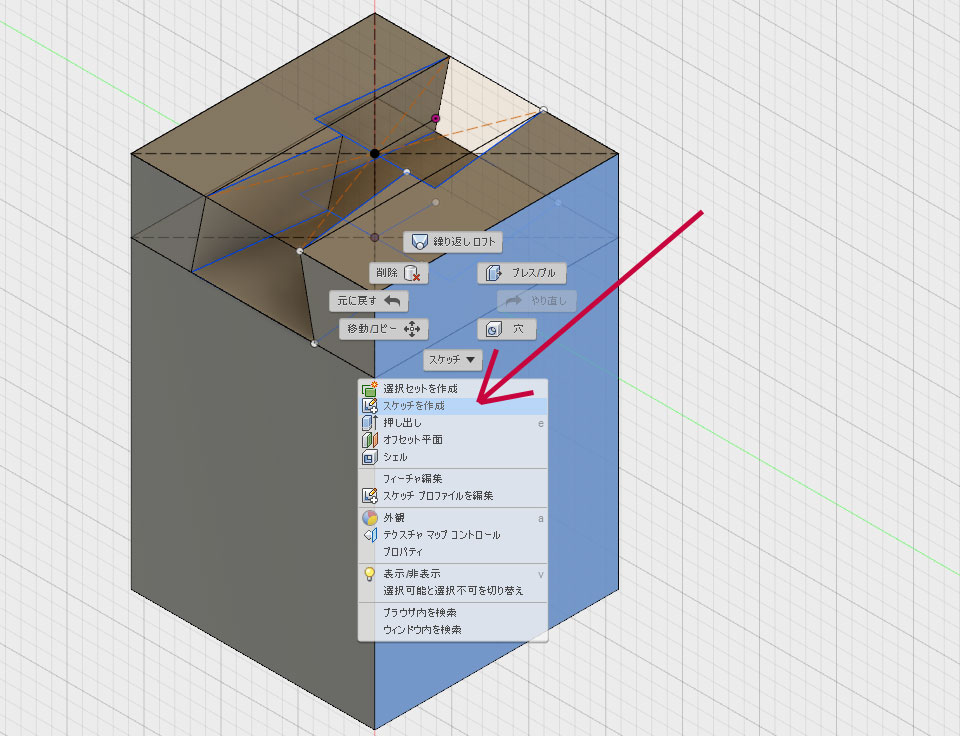Screen dimensions: 960x736
Task: Select the シェル shell command
Action: [395, 457]
